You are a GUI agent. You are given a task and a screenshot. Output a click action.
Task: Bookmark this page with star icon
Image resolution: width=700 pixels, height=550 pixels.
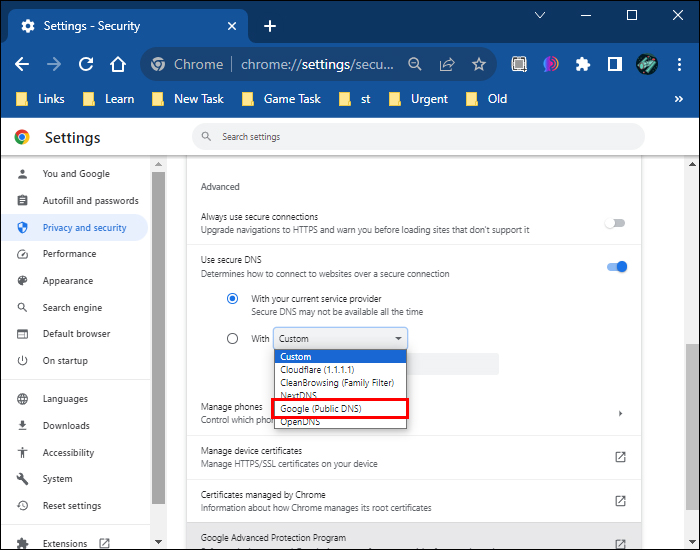[479, 64]
